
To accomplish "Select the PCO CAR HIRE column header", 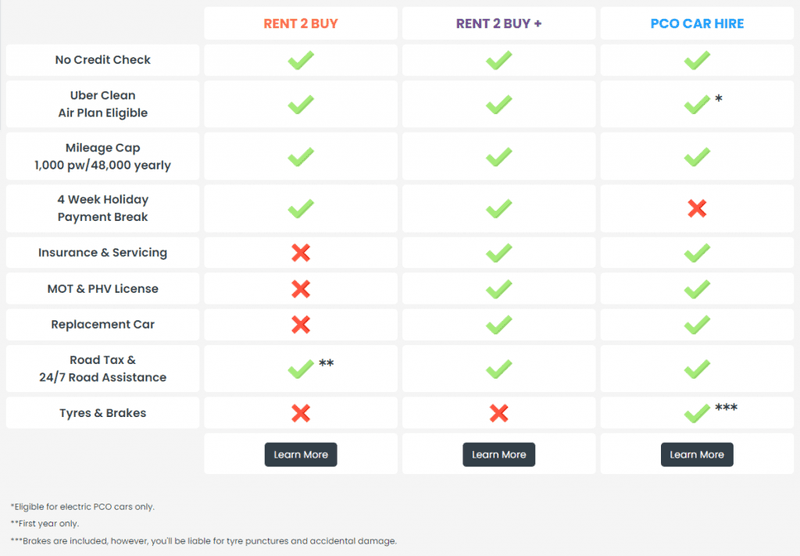I will click(x=697, y=23).
